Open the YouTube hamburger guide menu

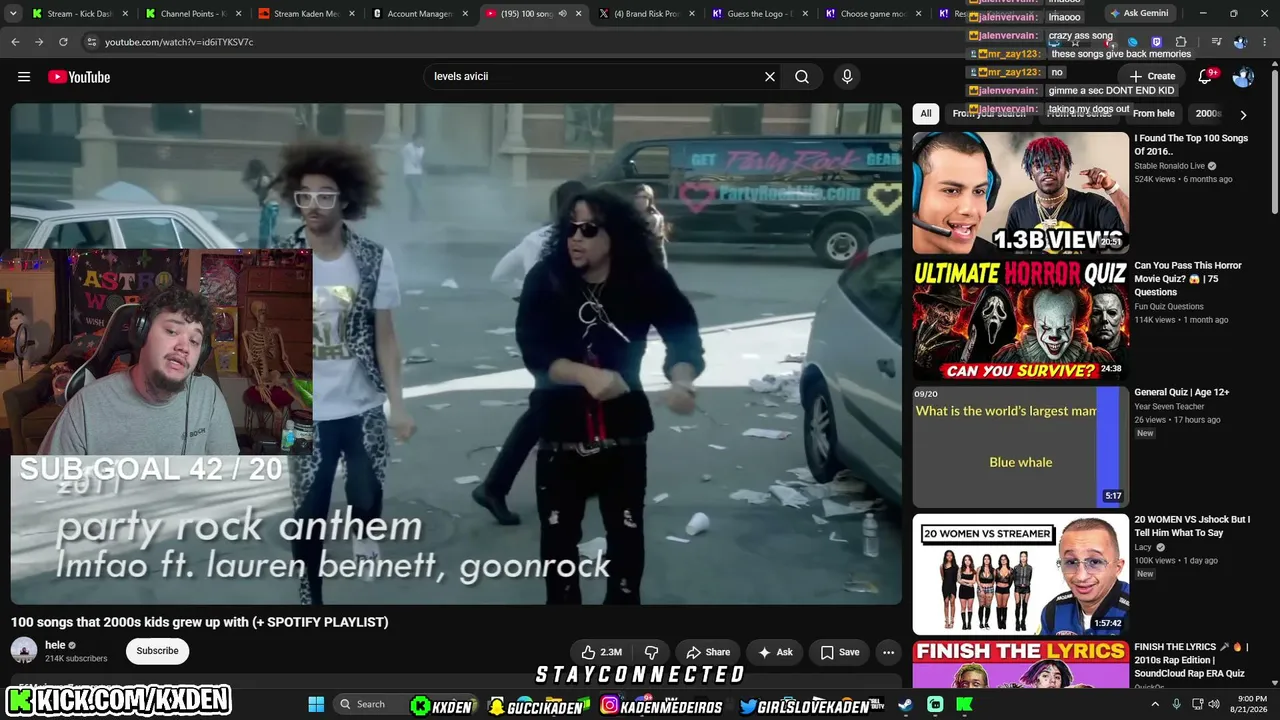click(24, 77)
